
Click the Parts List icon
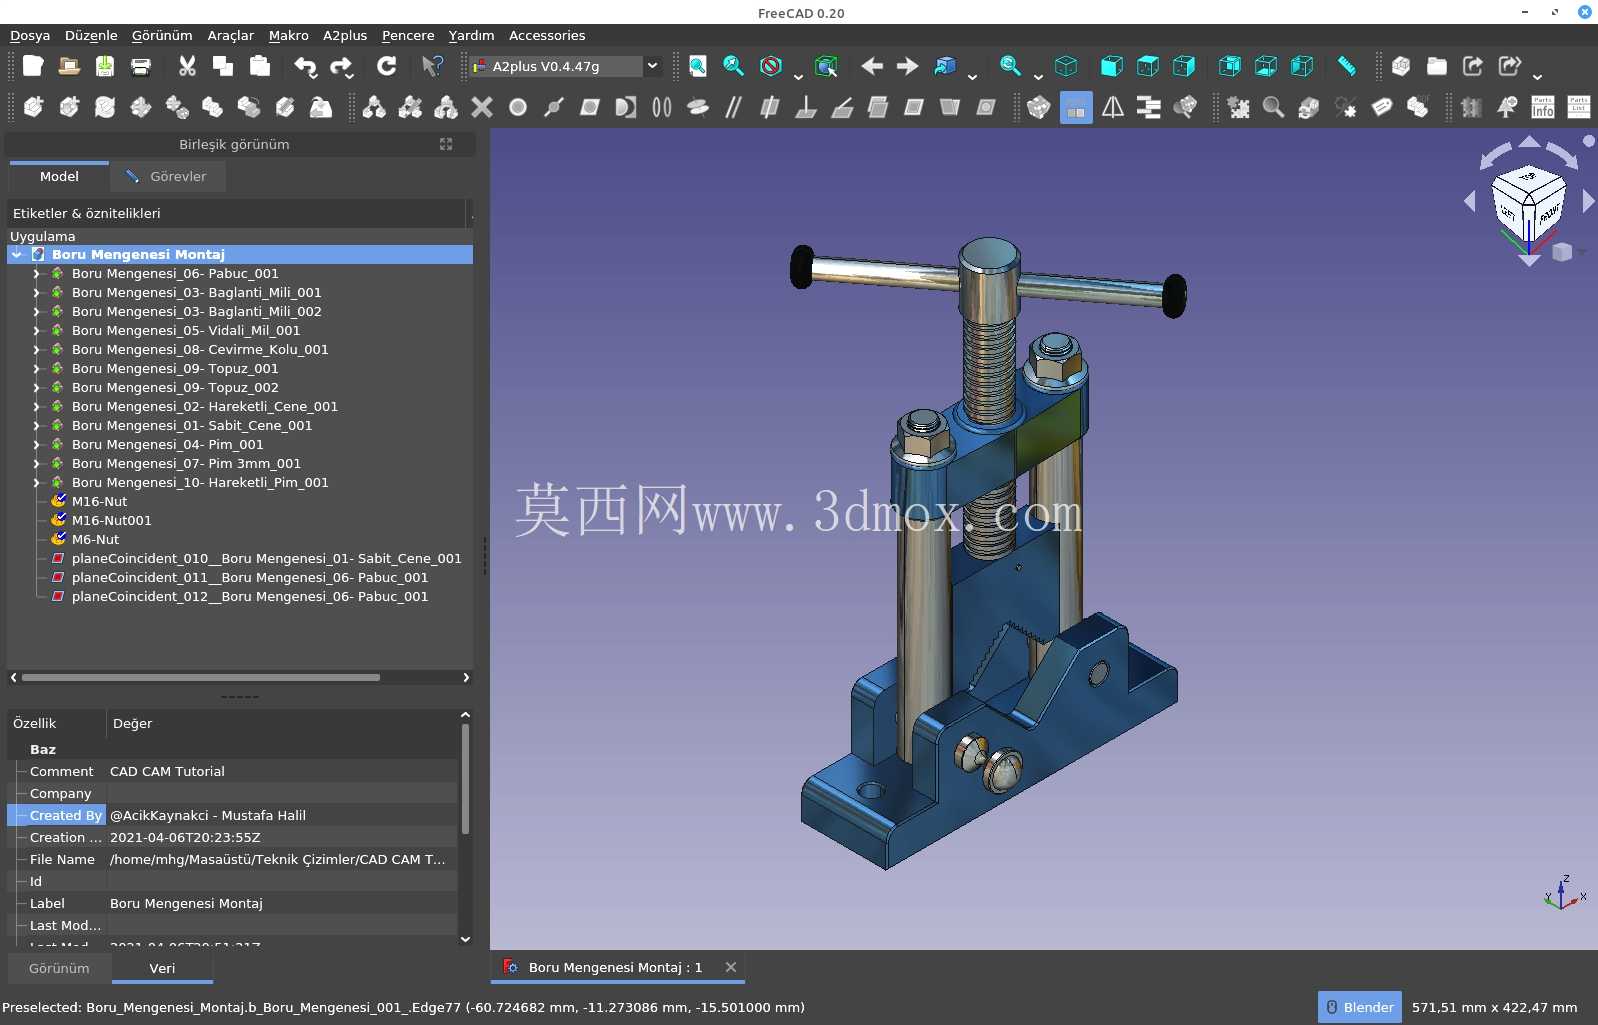click(x=1579, y=107)
